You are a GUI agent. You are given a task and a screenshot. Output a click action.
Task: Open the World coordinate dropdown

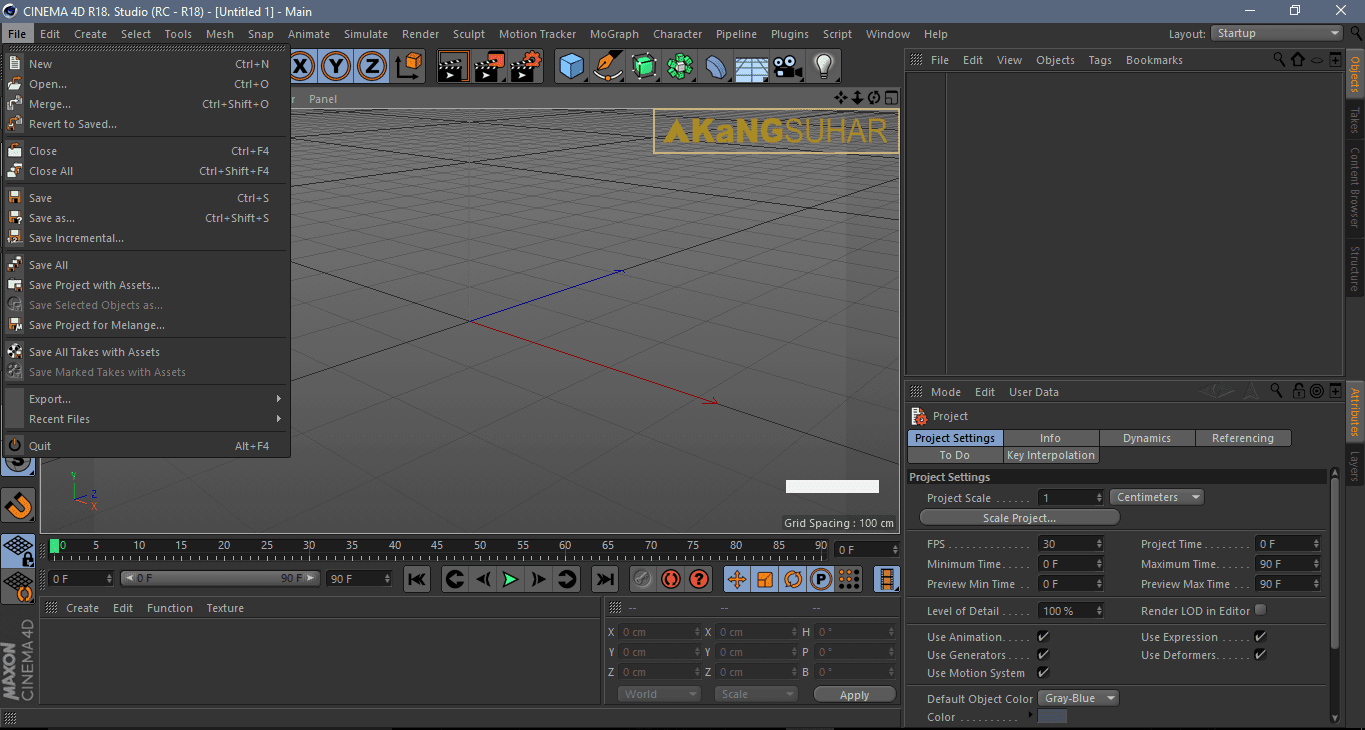pos(659,694)
